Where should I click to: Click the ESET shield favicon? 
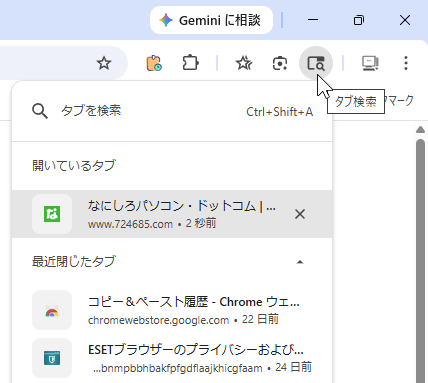(x=52, y=358)
